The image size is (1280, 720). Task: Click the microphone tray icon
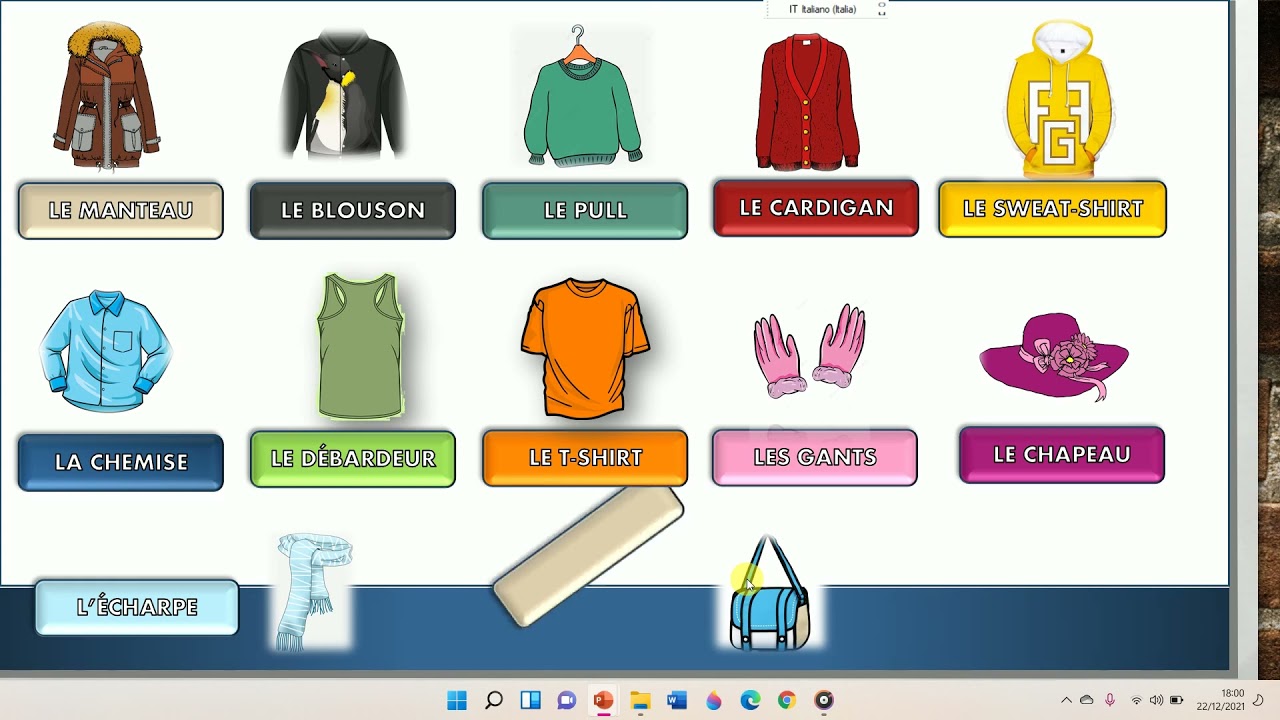click(1110, 700)
